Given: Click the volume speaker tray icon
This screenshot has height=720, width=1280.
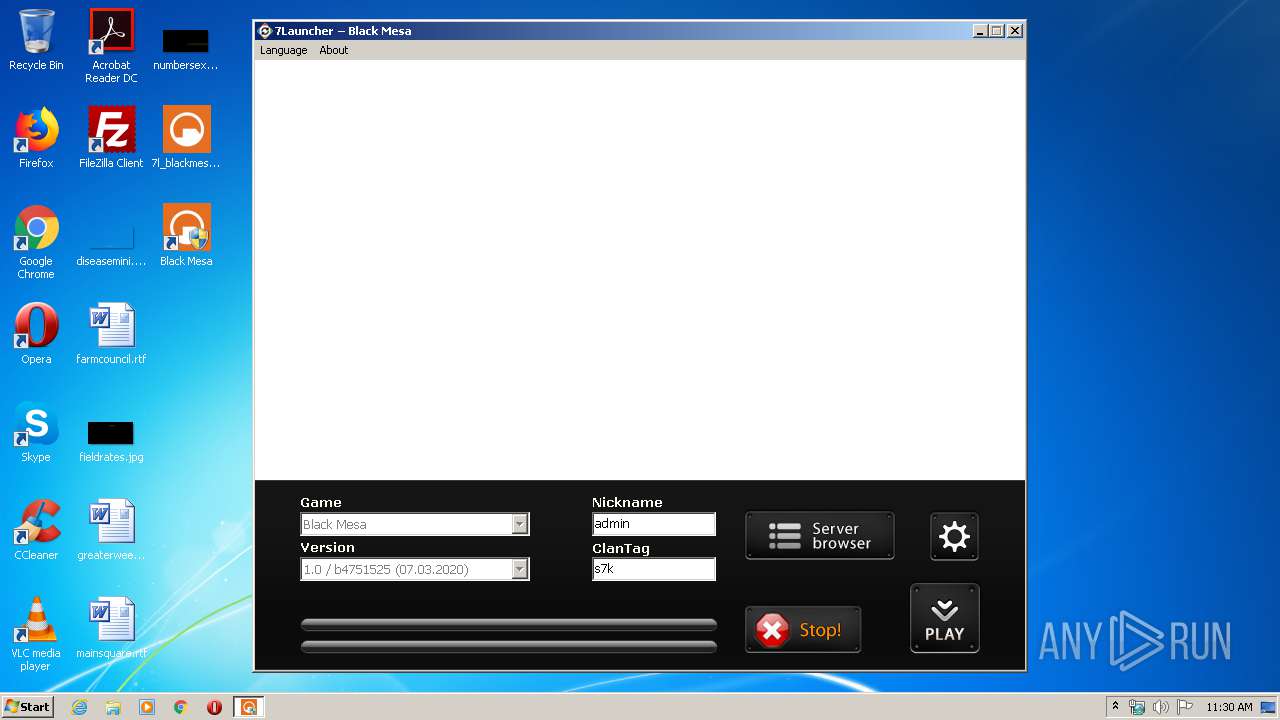Looking at the screenshot, I should coord(1160,706).
